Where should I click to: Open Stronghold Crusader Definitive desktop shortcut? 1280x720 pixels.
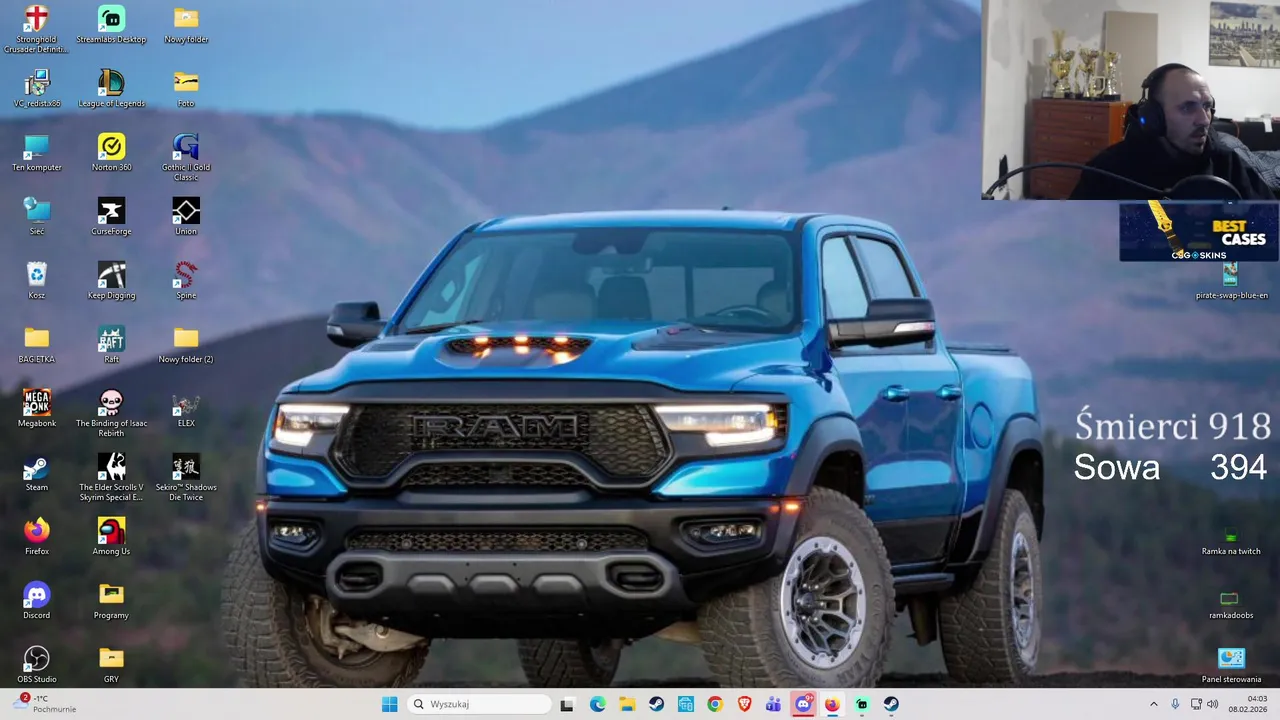pyautogui.click(x=37, y=28)
